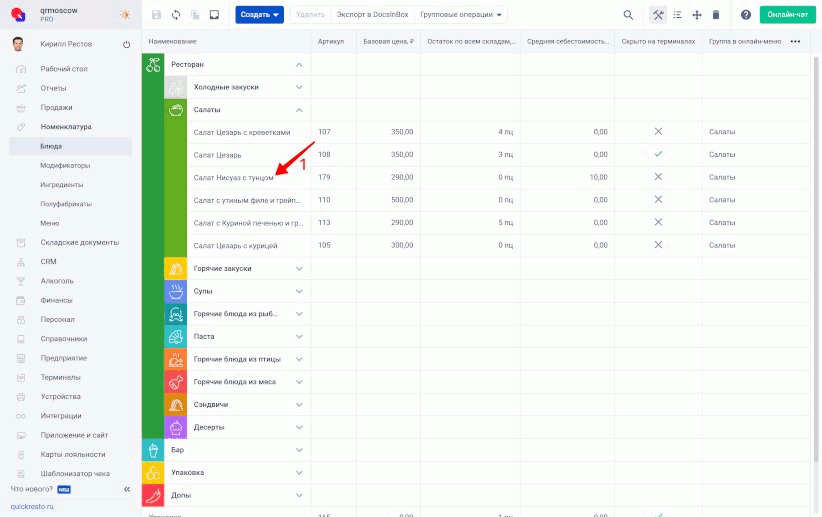
Task: Click Что нового? link
Action: (32, 489)
